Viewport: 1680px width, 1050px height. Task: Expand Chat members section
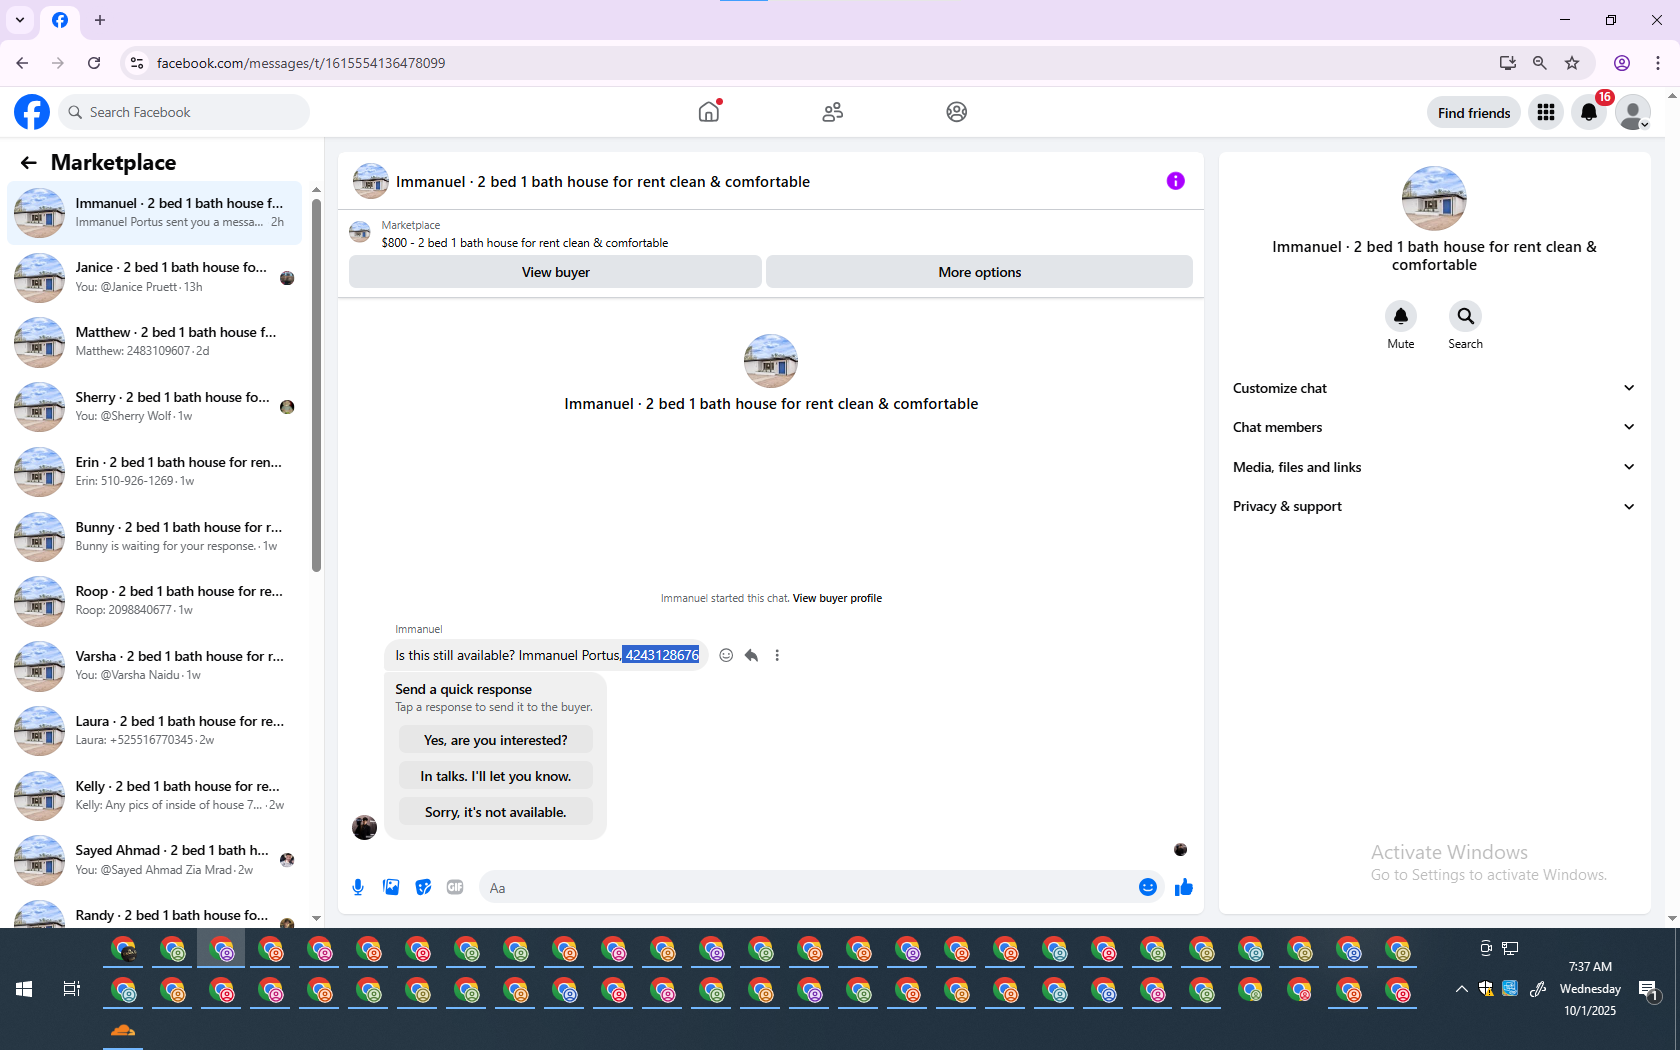pos(1434,427)
